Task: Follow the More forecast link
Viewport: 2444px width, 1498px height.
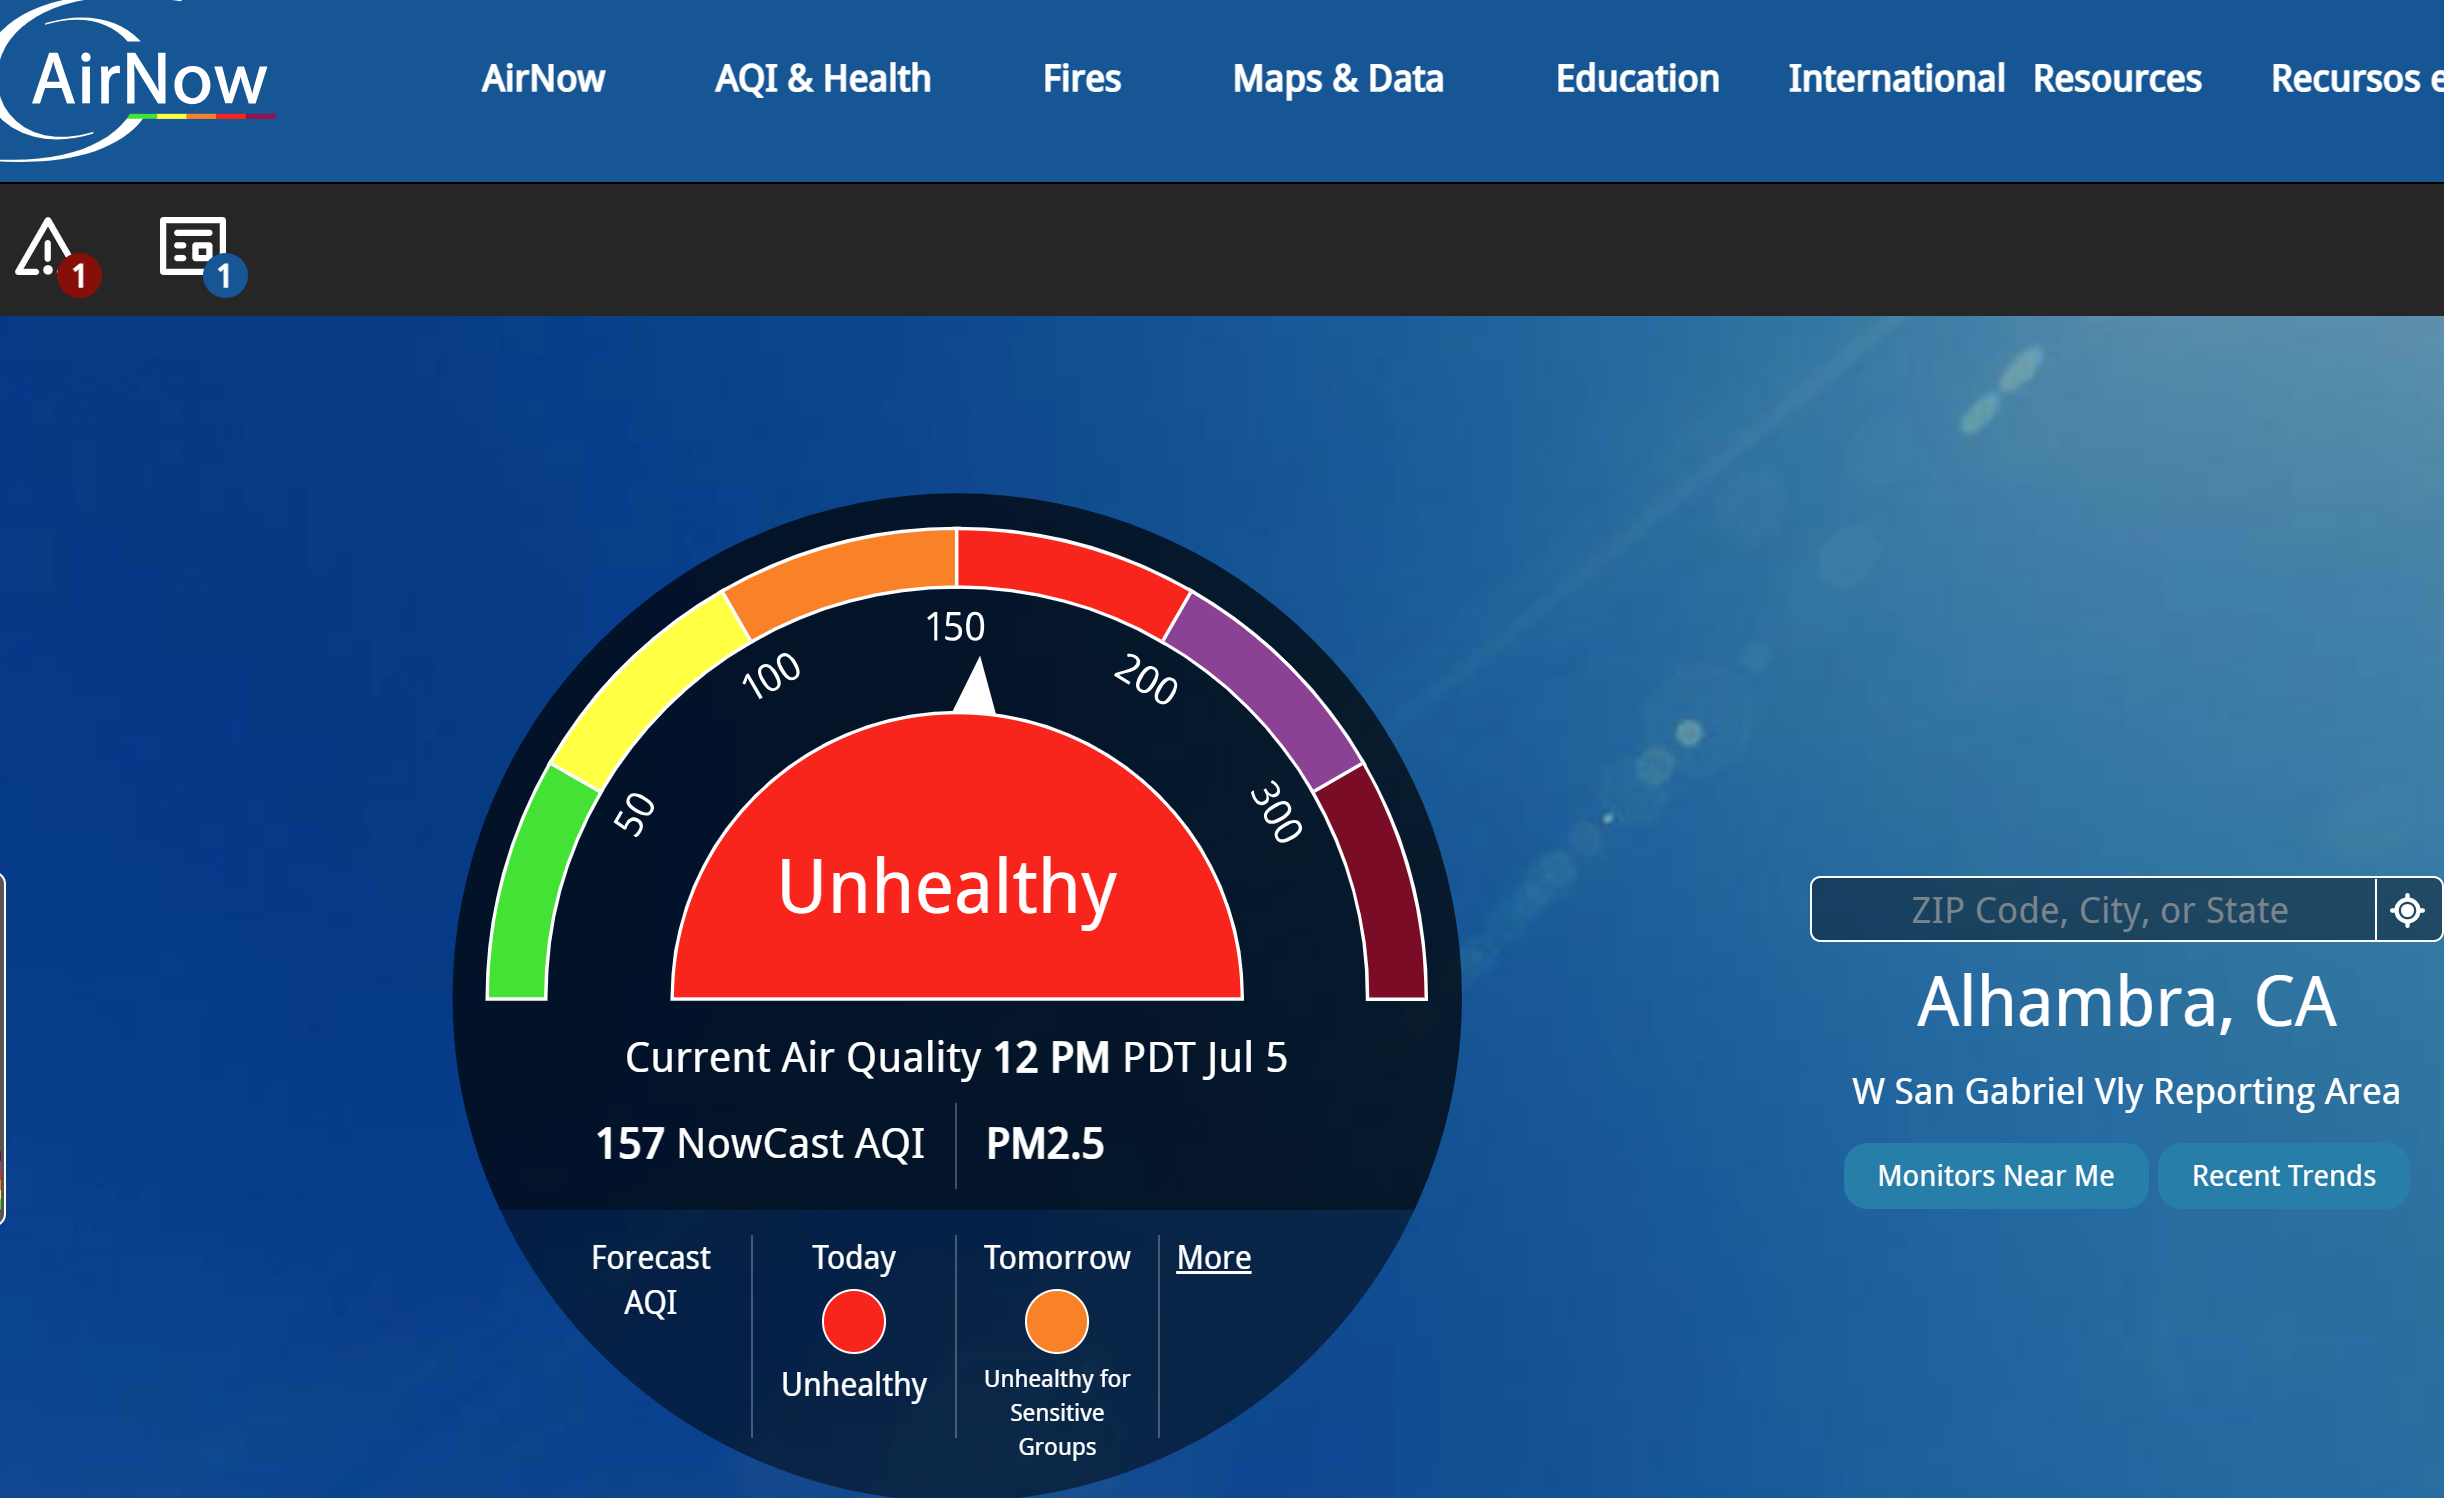Action: coord(1213,1257)
